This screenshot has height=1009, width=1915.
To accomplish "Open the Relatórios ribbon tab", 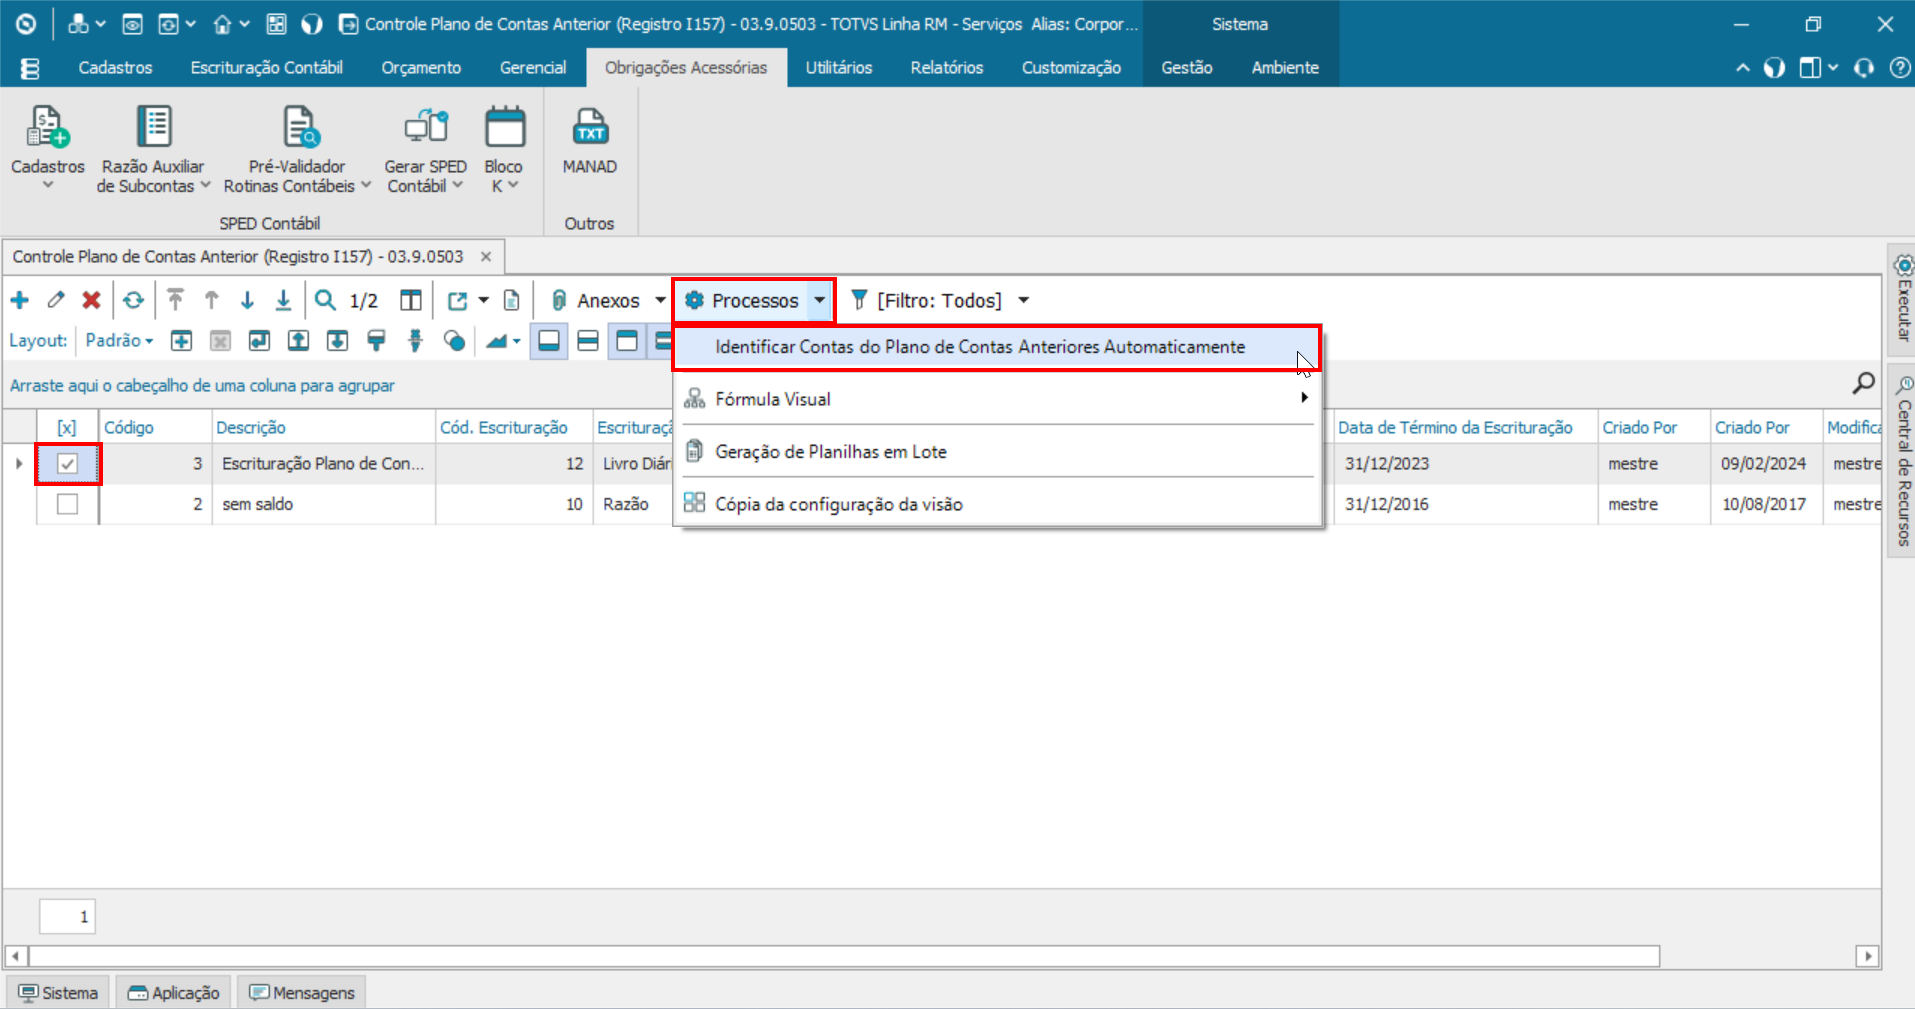I will pos(946,68).
